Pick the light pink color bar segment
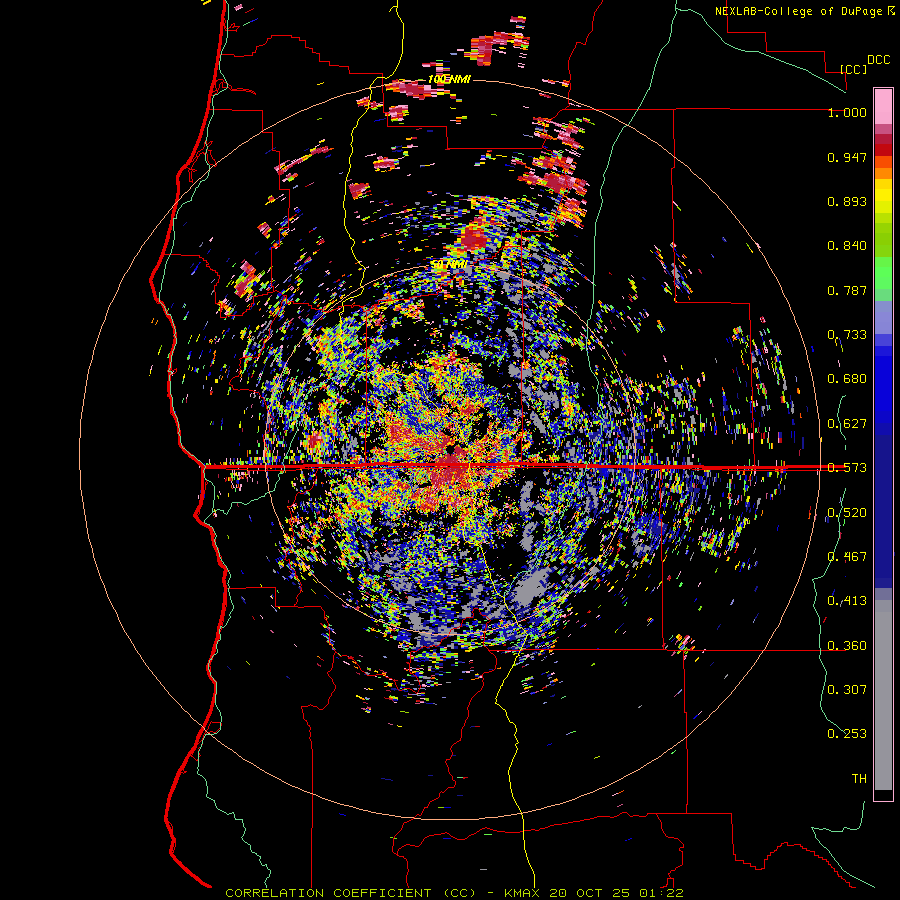Screen dimensions: 900x900 coord(883,106)
